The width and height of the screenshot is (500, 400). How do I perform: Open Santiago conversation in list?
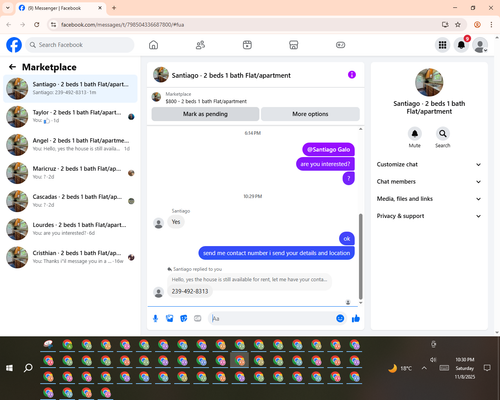70,89
